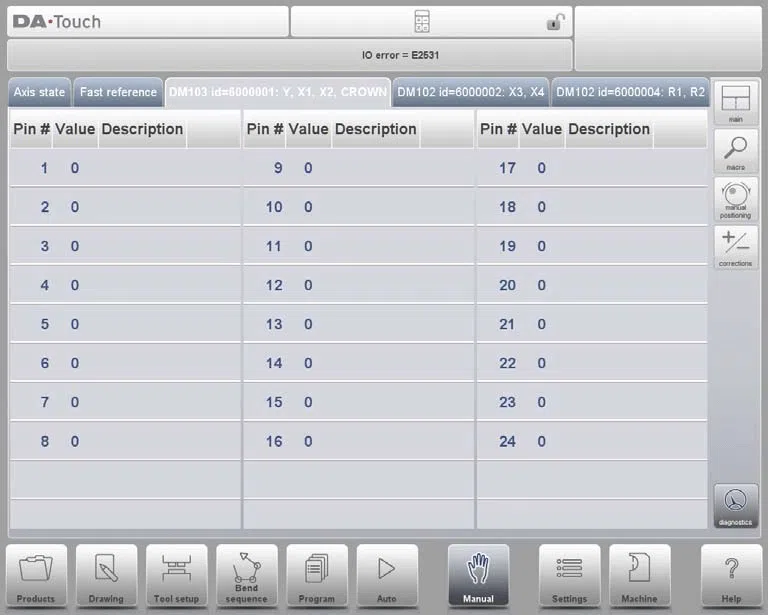768x615 pixels.
Task: Open Help question mark
Action: (731, 576)
